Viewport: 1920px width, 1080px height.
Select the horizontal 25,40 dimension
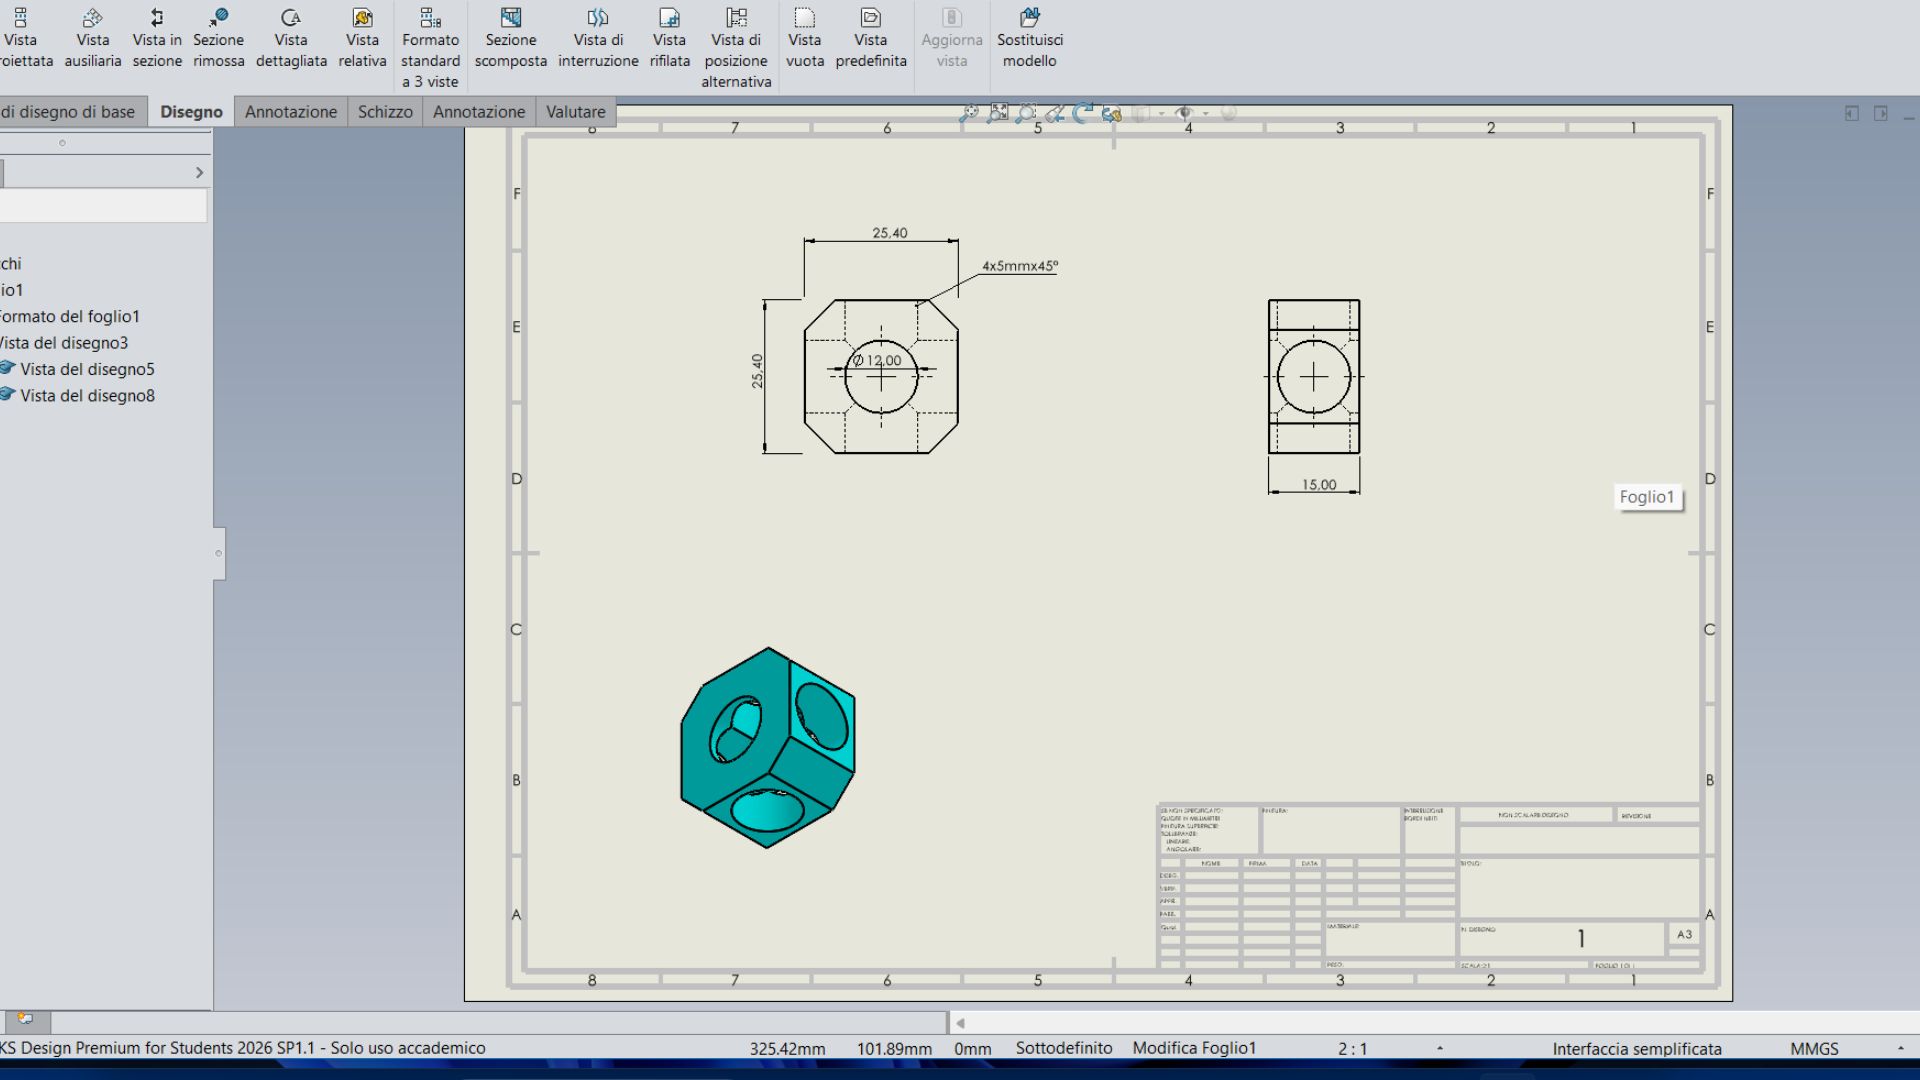pyautogui.click(x=889, y=233)
